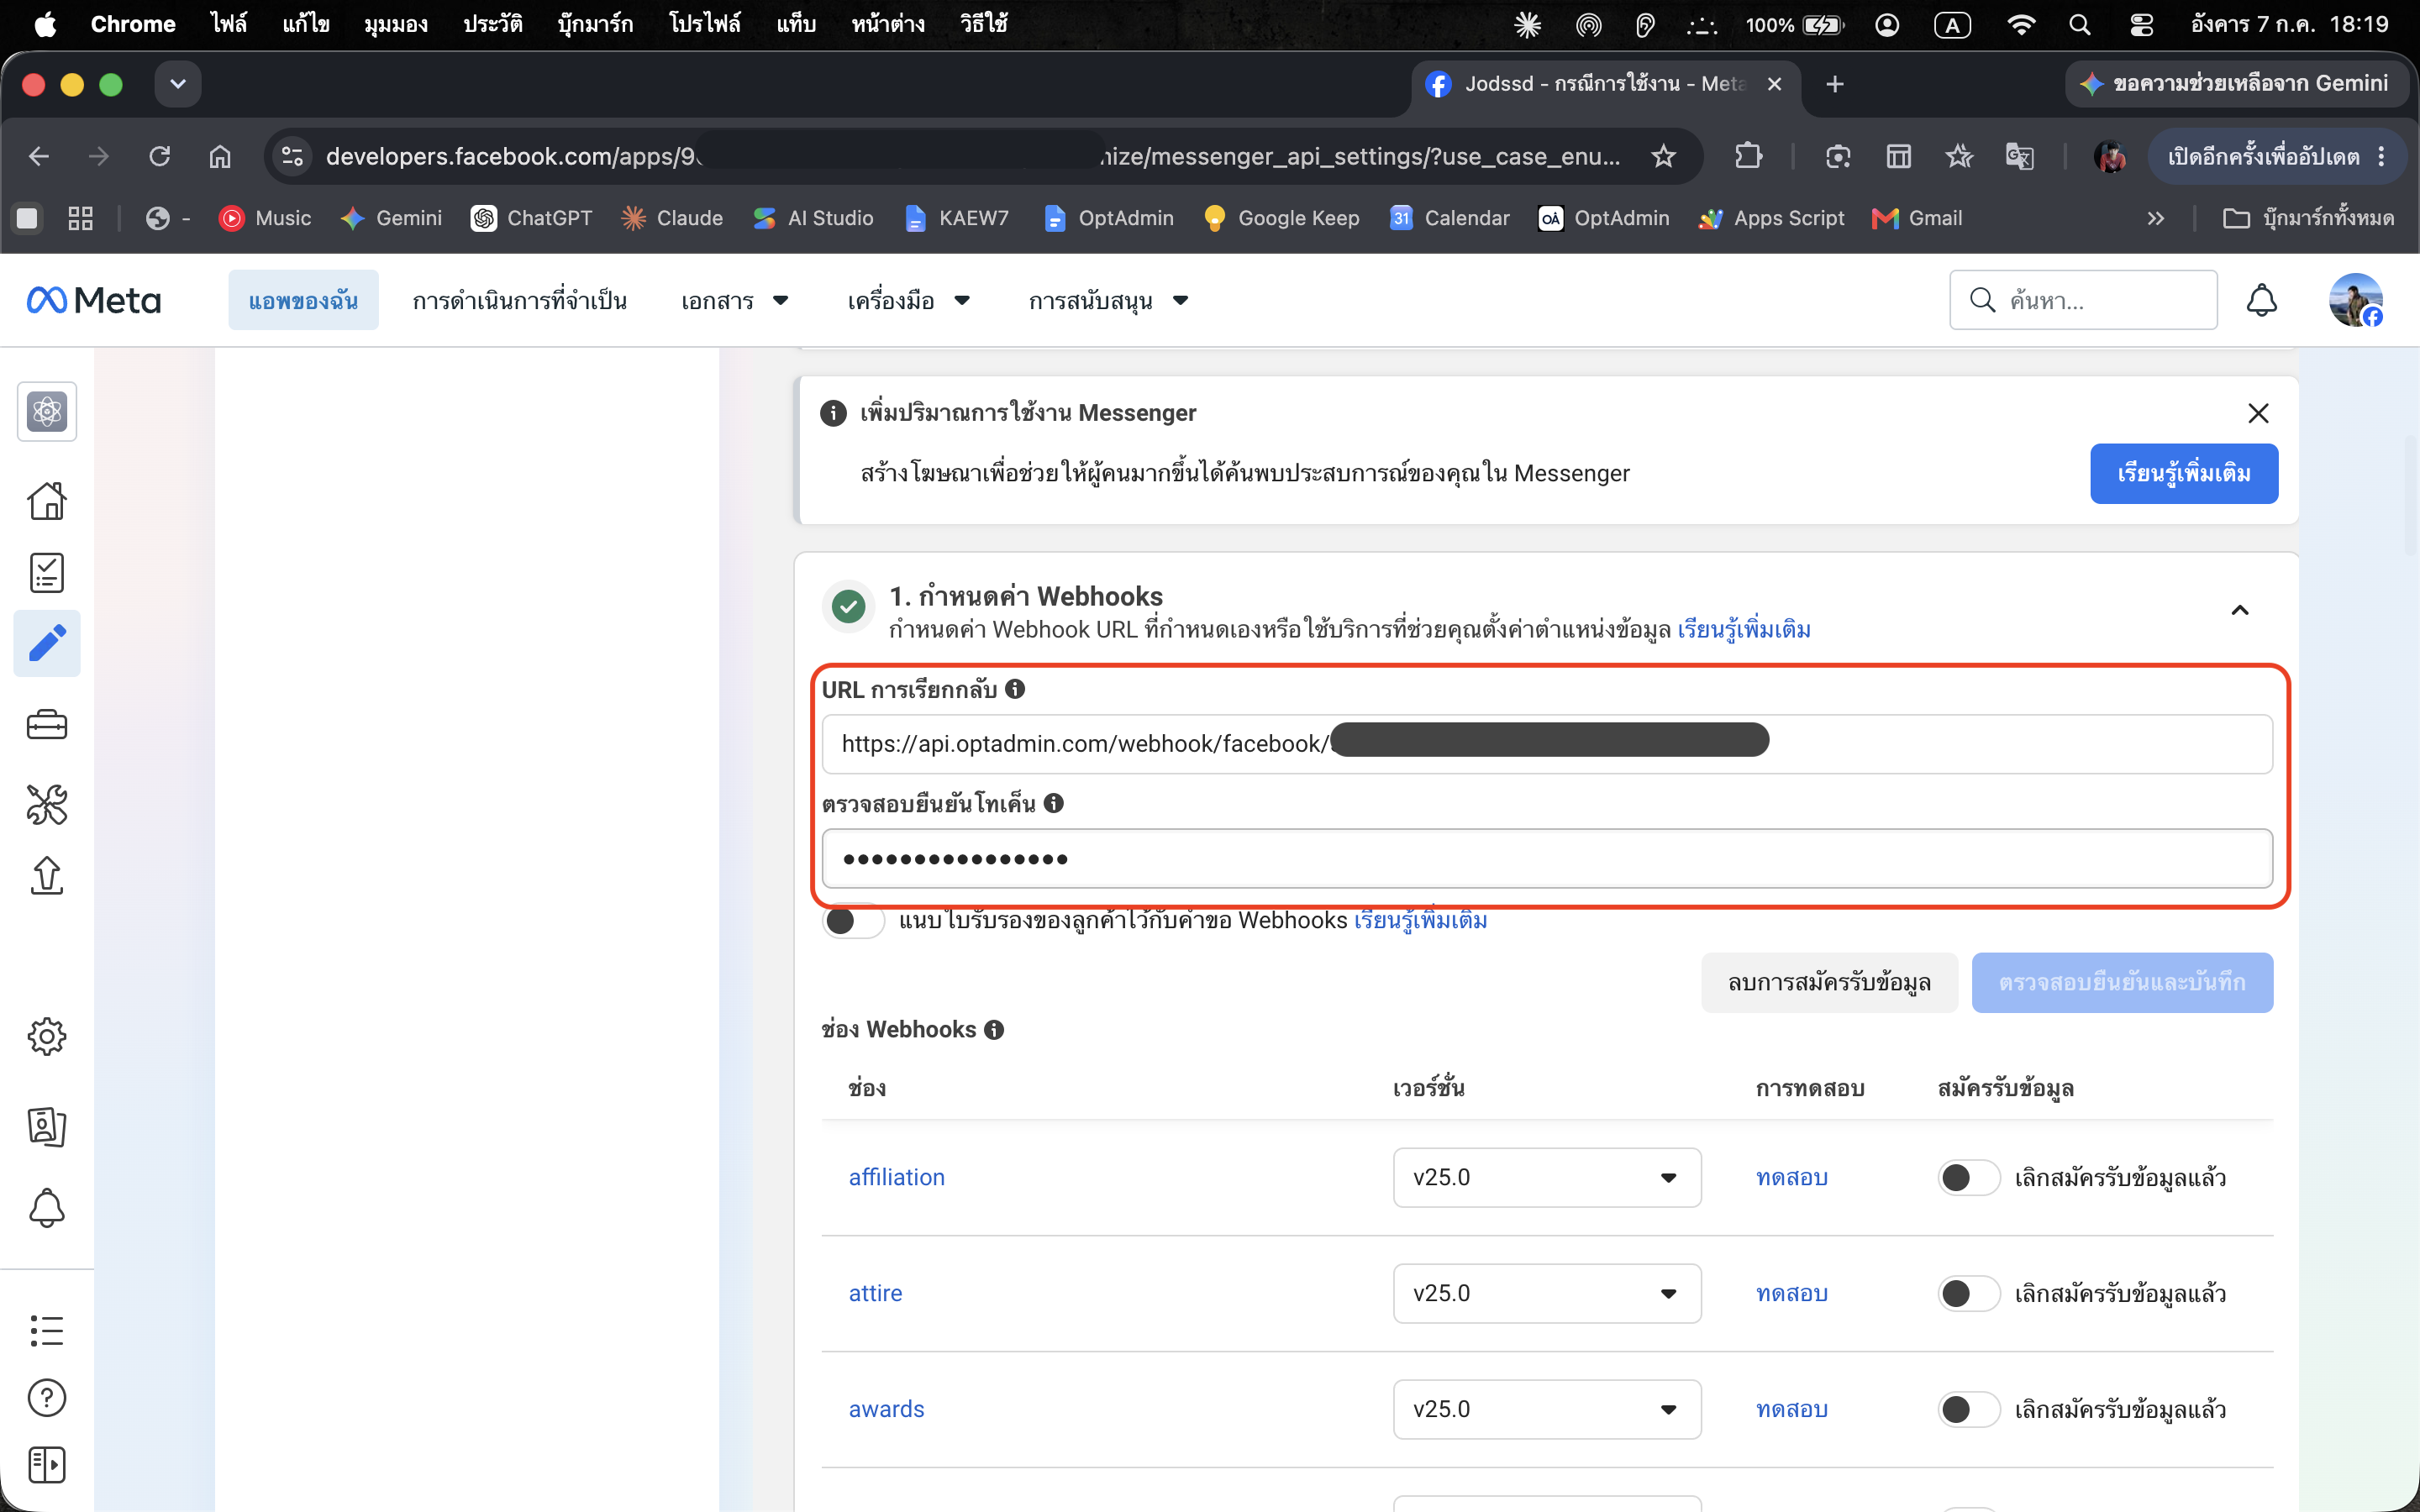Open the เครื่องมือ menu in Meta header
This screenshot has width=2420, height=1512.
pos(908,300)
